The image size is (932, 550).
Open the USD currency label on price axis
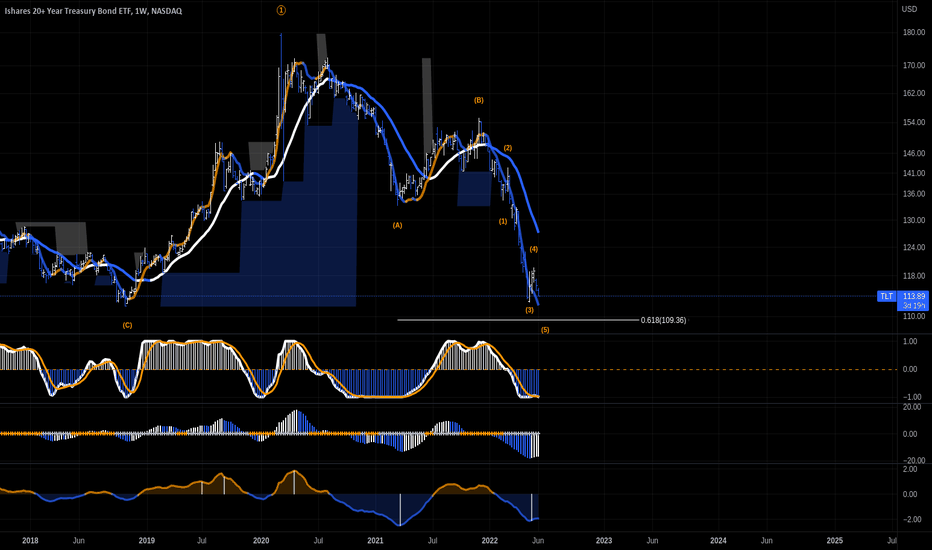pos(909,9)
